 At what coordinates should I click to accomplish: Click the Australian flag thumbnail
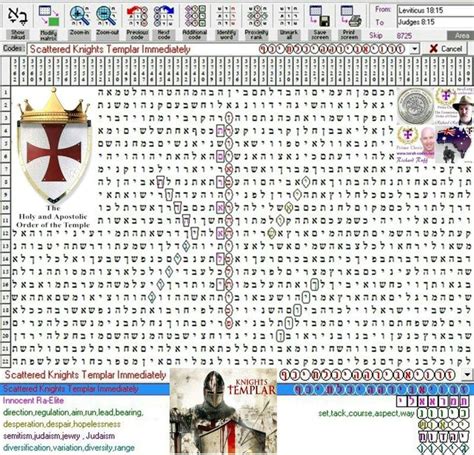coord(456,145)
